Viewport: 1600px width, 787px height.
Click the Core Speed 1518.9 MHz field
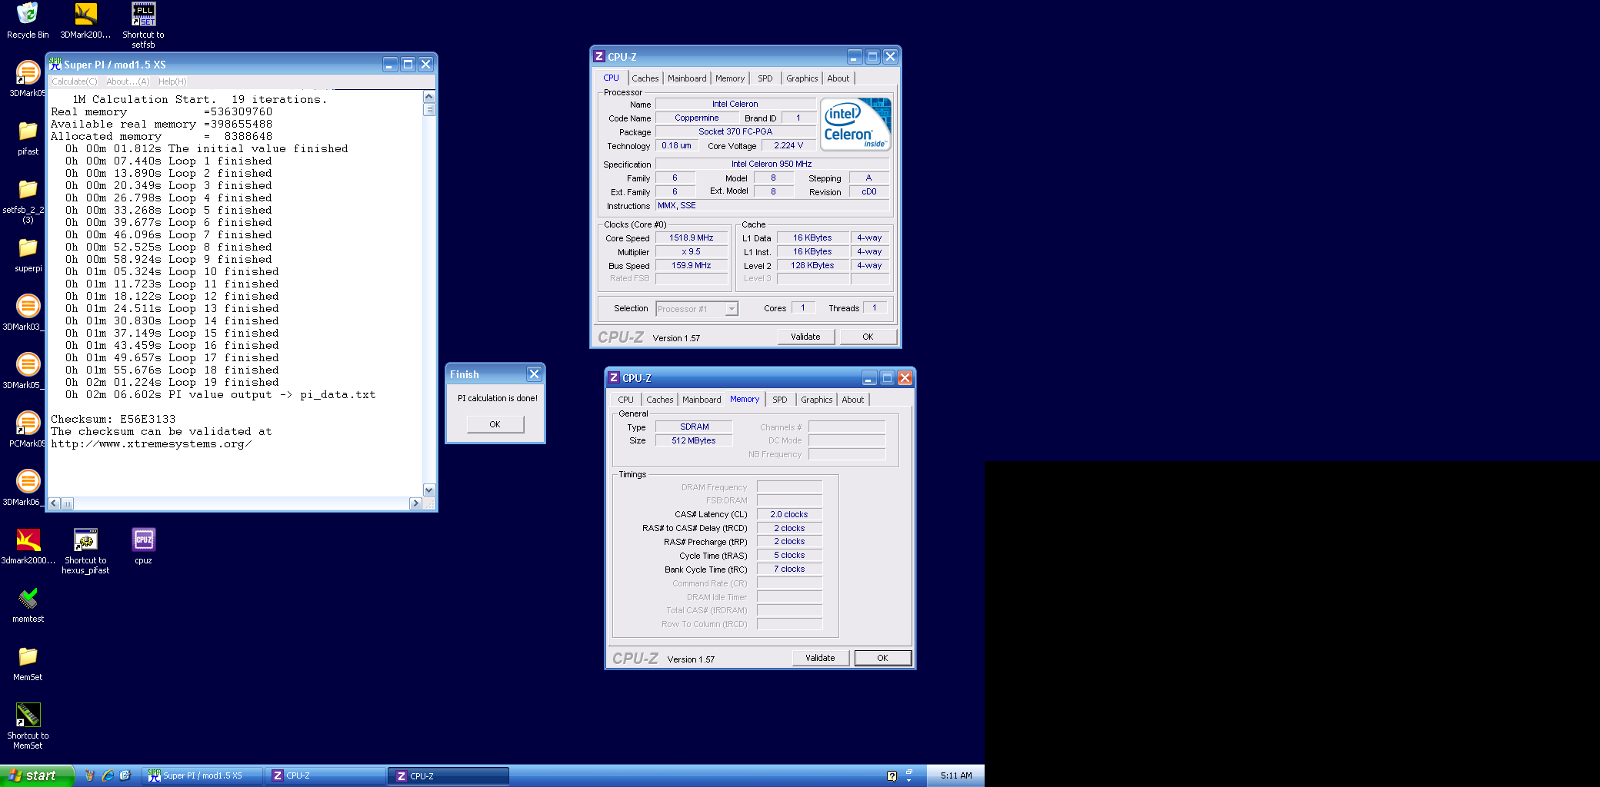[x=692, y=238]
